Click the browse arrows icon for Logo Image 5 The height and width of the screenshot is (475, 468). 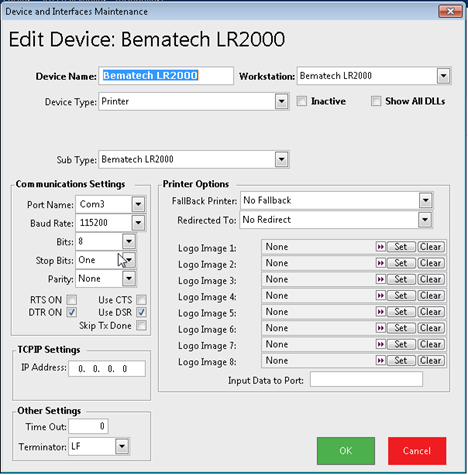380,312
